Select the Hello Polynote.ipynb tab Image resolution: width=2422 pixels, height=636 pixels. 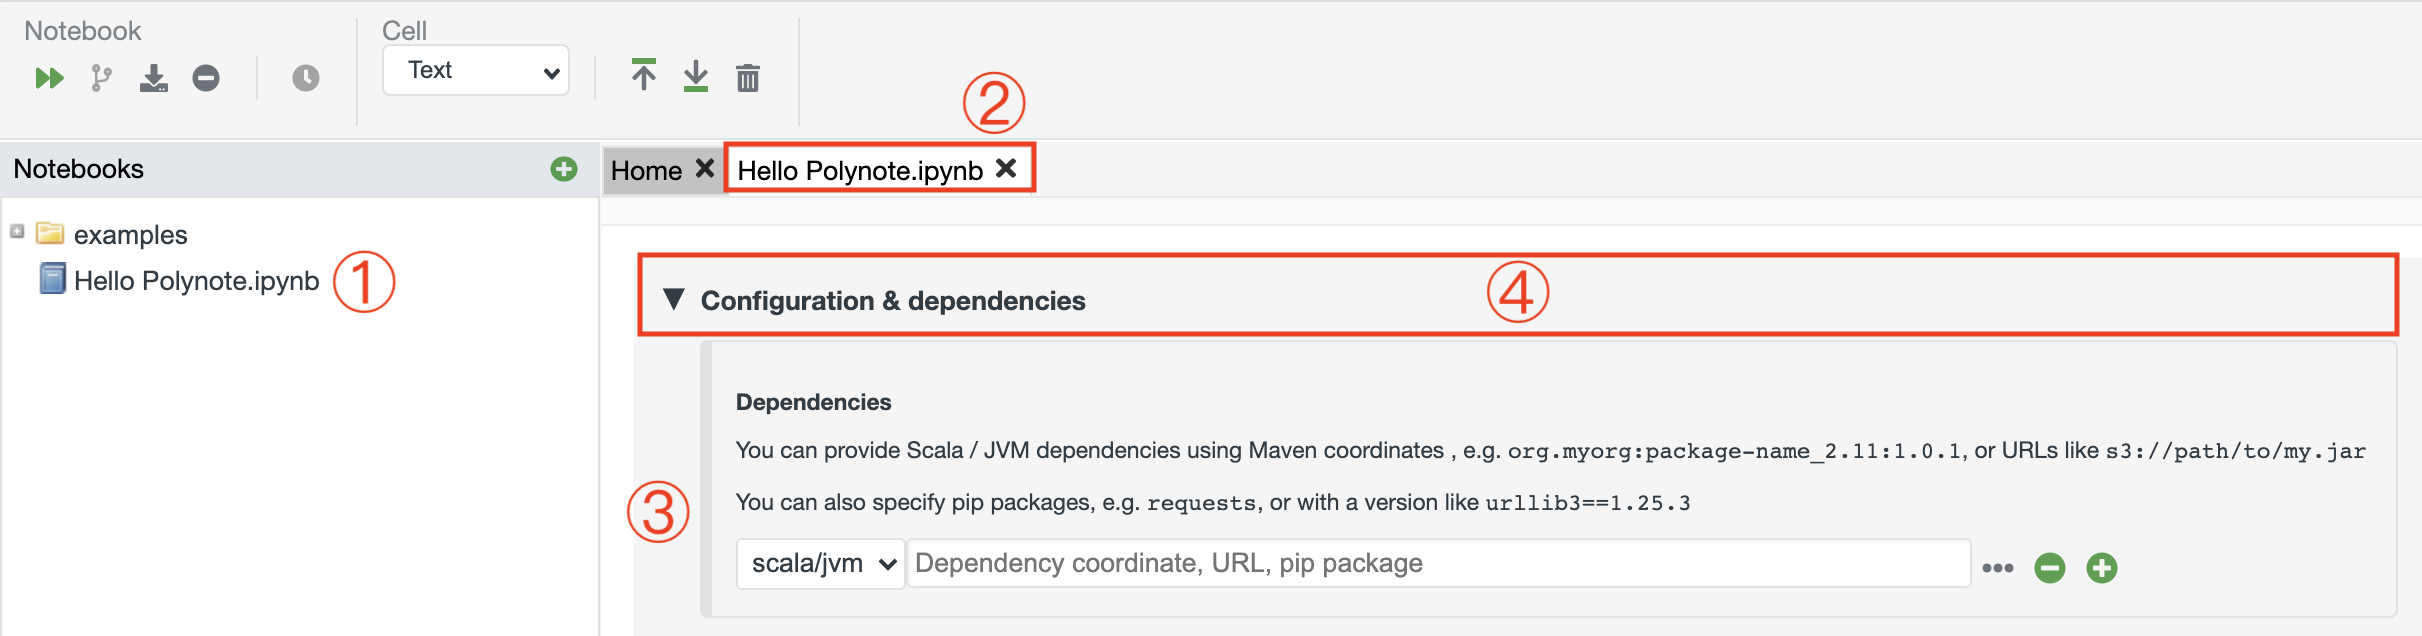pos(860,171)
